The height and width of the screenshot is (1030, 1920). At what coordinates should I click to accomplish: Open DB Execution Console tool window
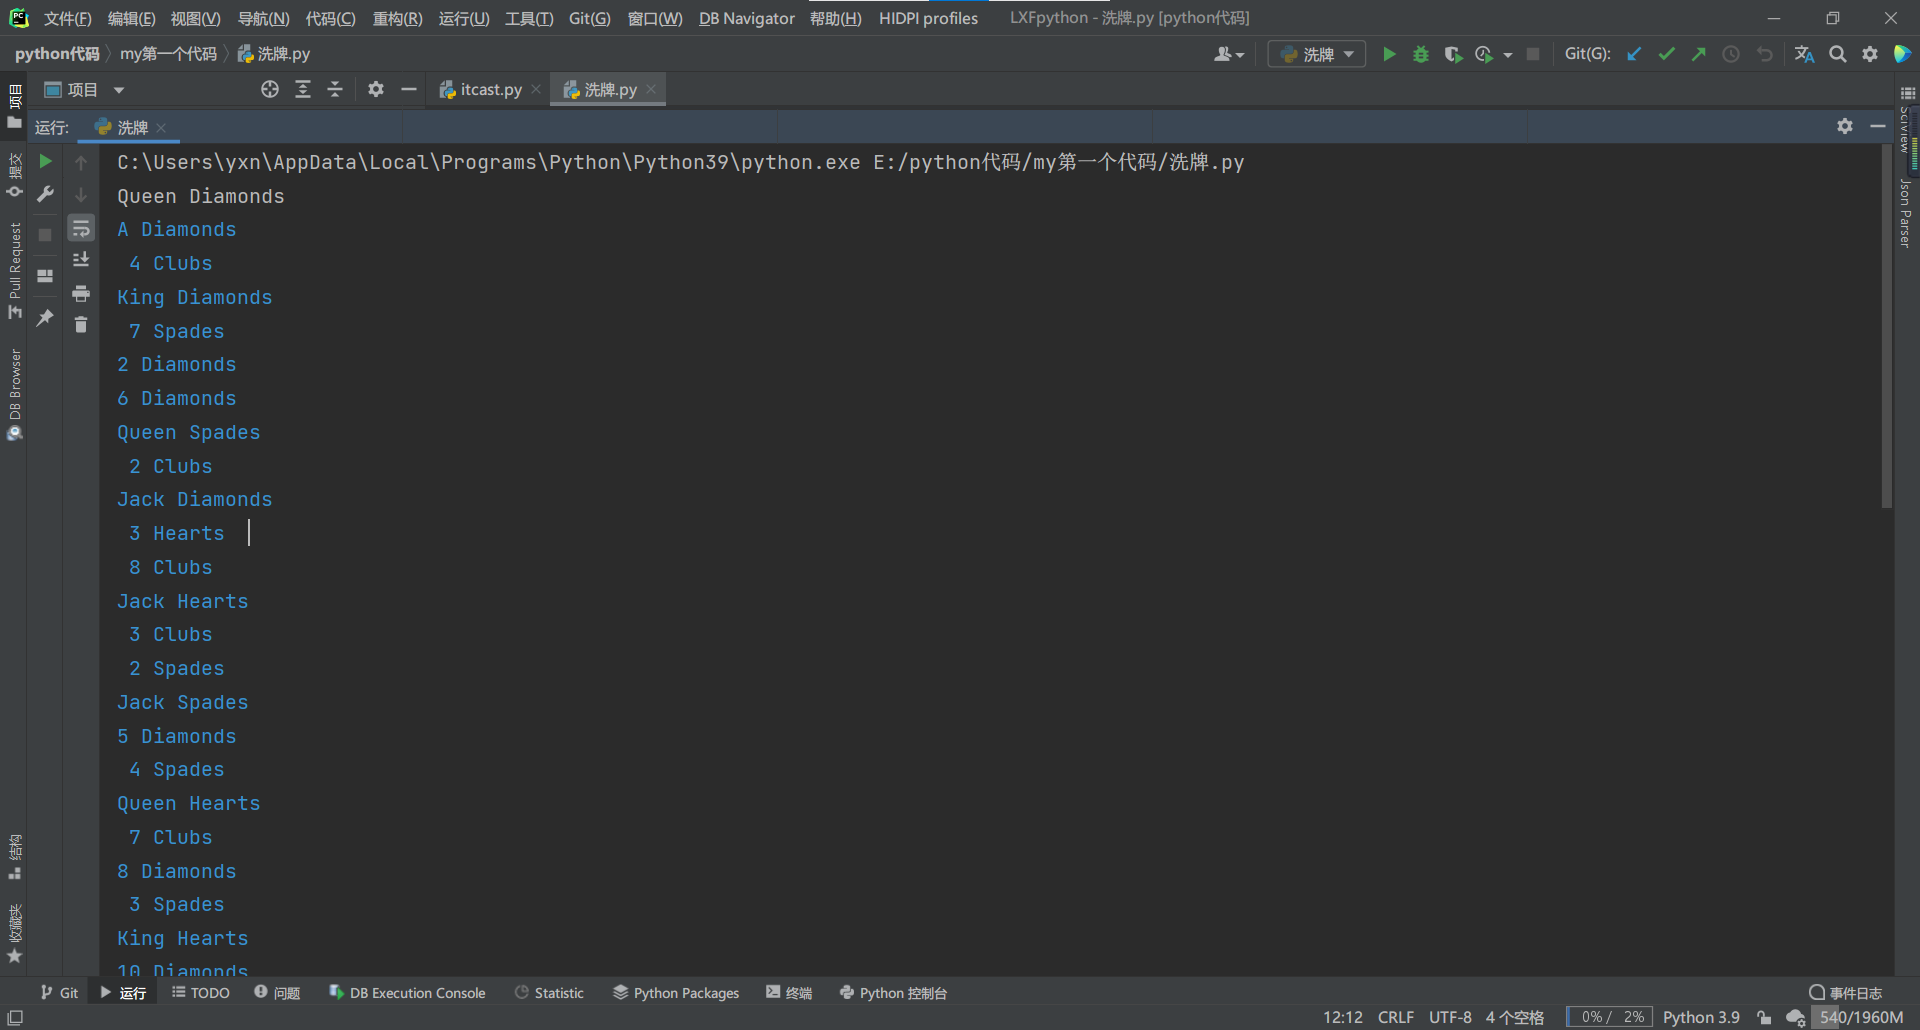pyautogui.click(x=407, y=993)
